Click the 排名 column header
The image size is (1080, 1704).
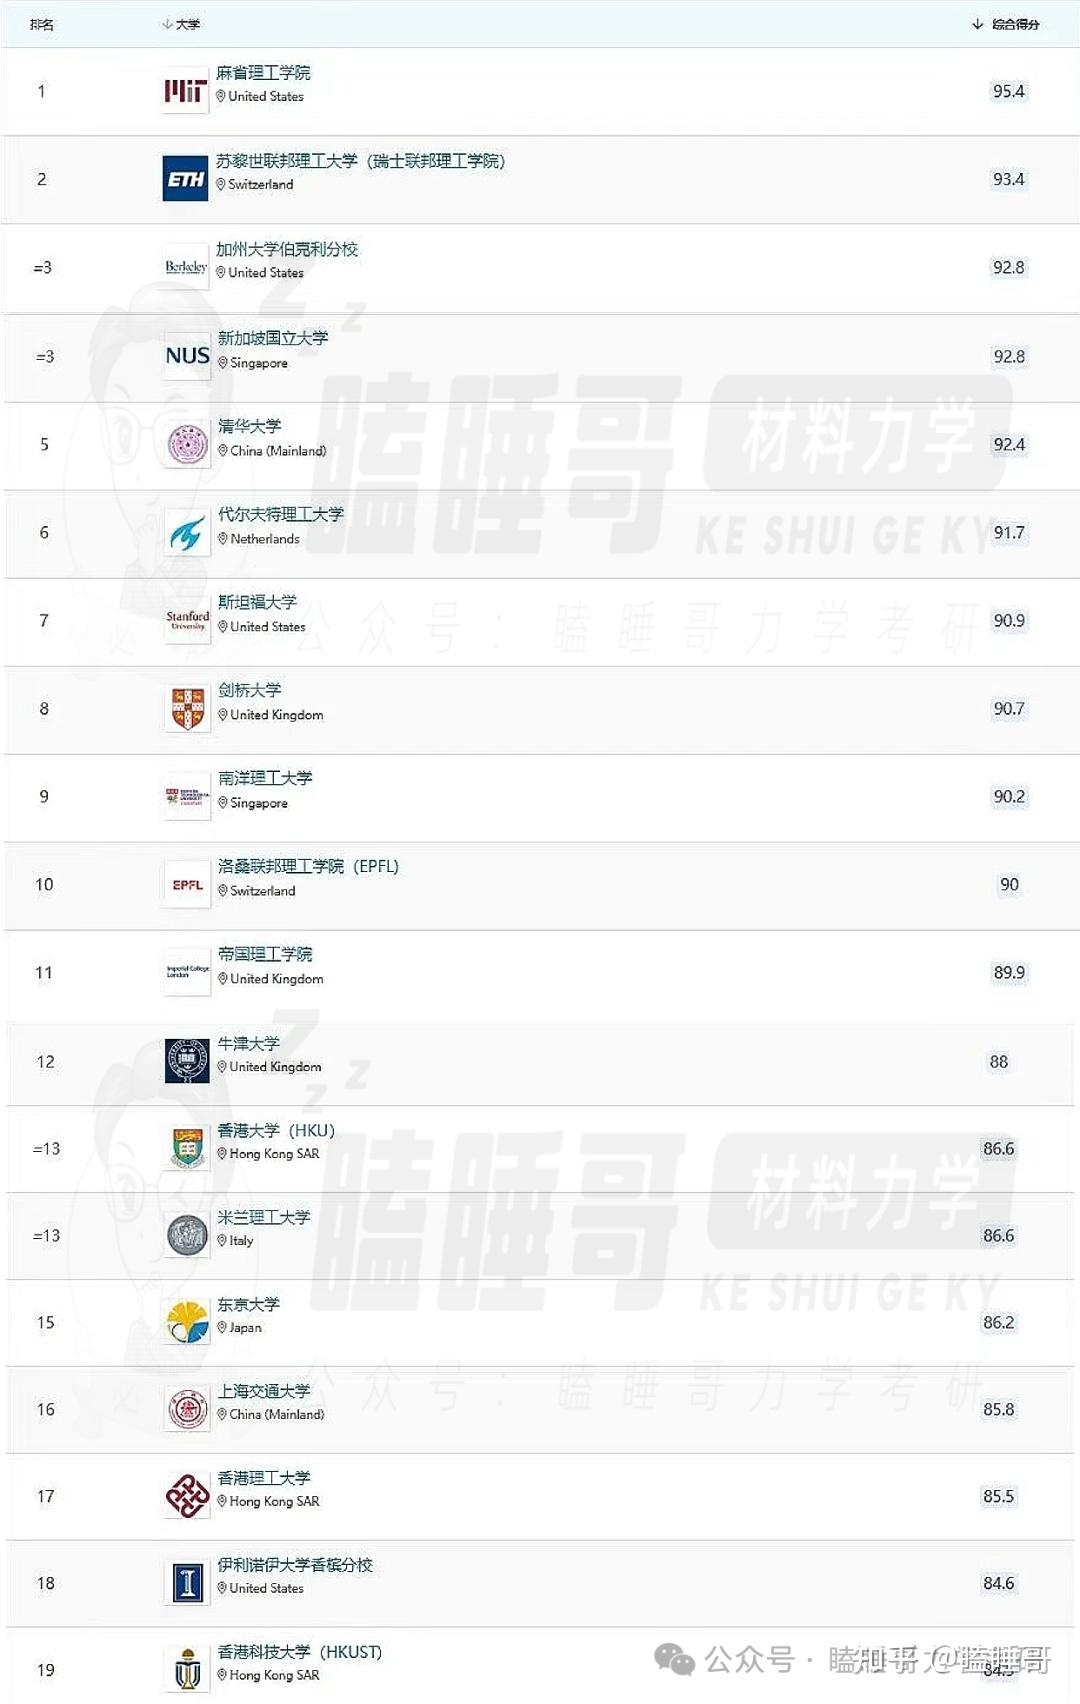42,24
